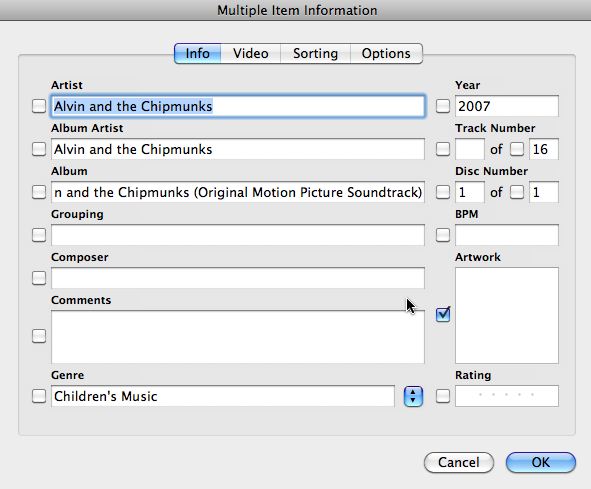The image size is (591, 489).
Task: Enable the disc count checkbox after 'of'
Action: (x=517, y=192)
